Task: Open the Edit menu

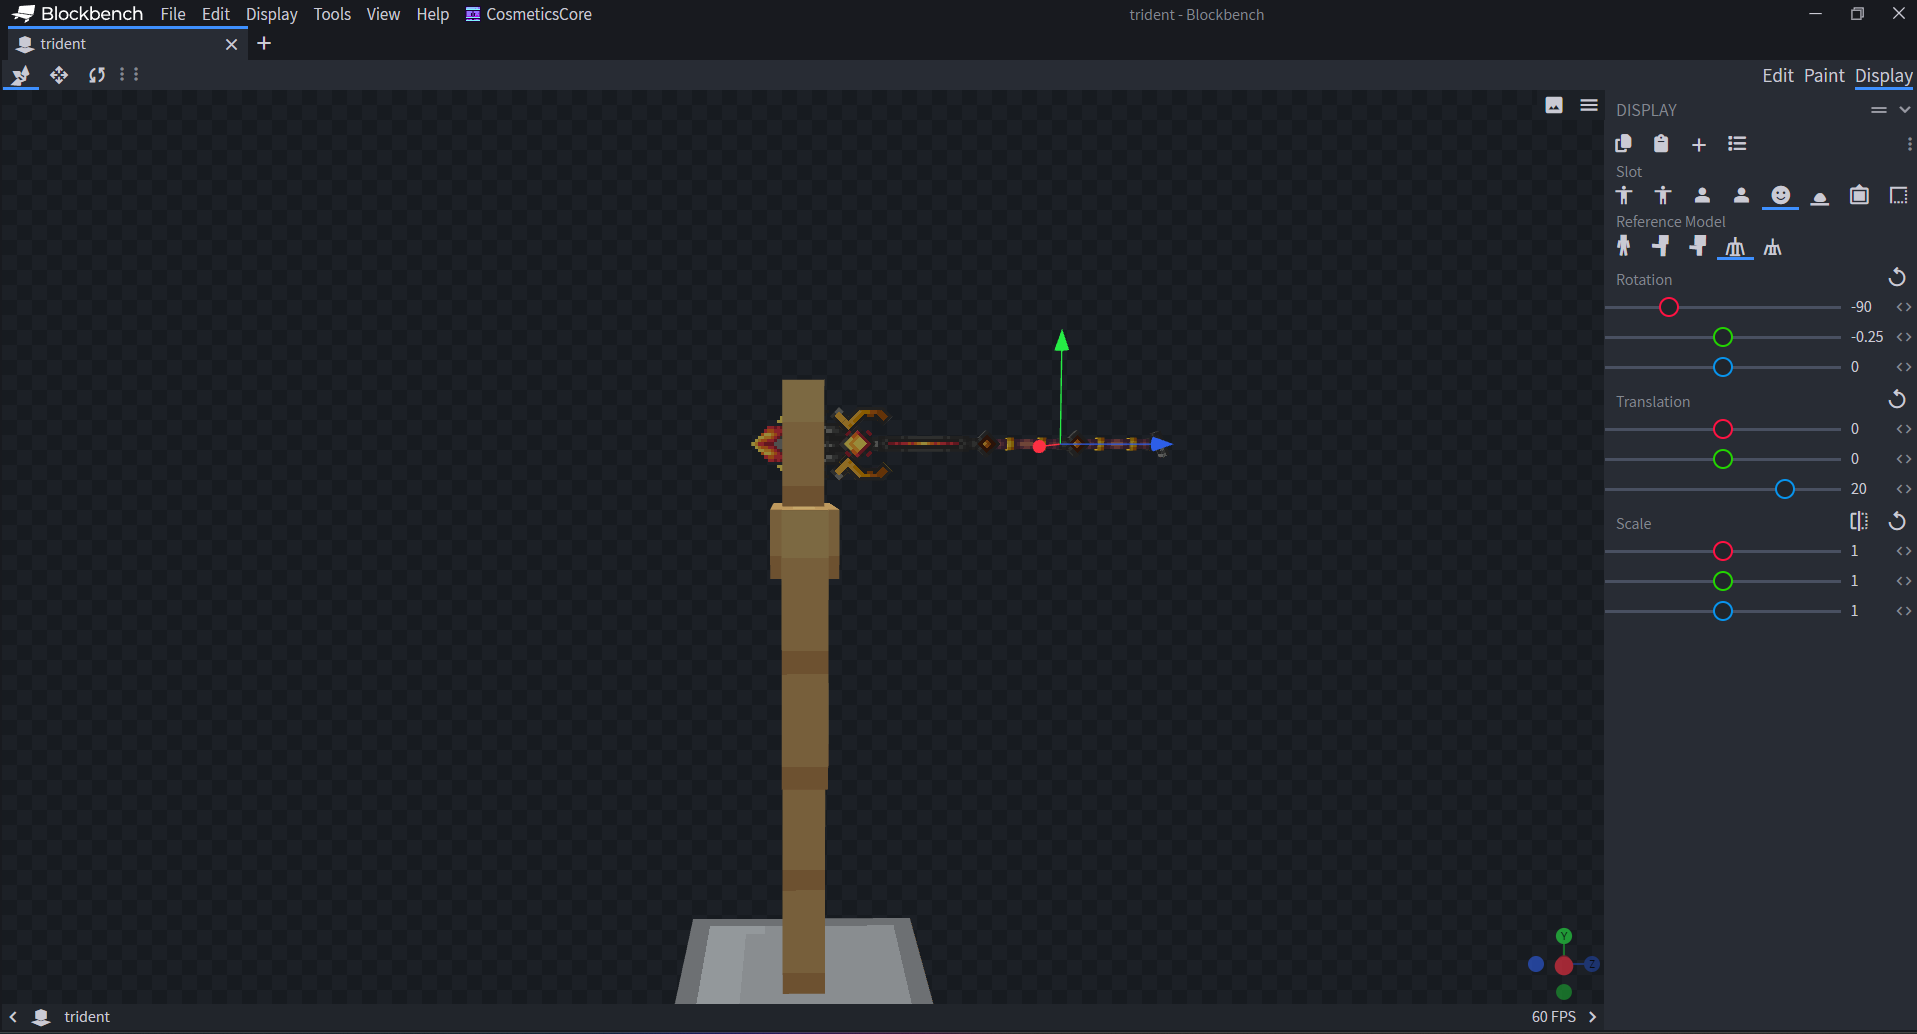Action: point(215,14)
